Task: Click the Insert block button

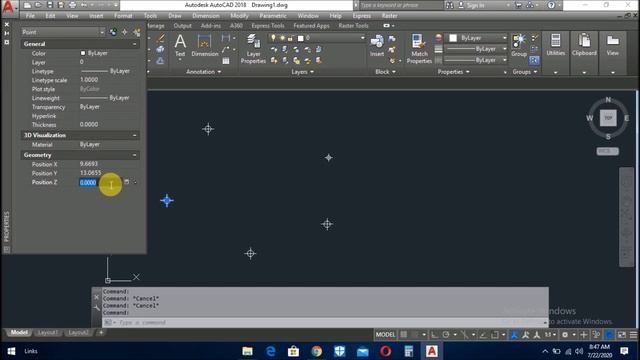Action: tap(377, 45)
